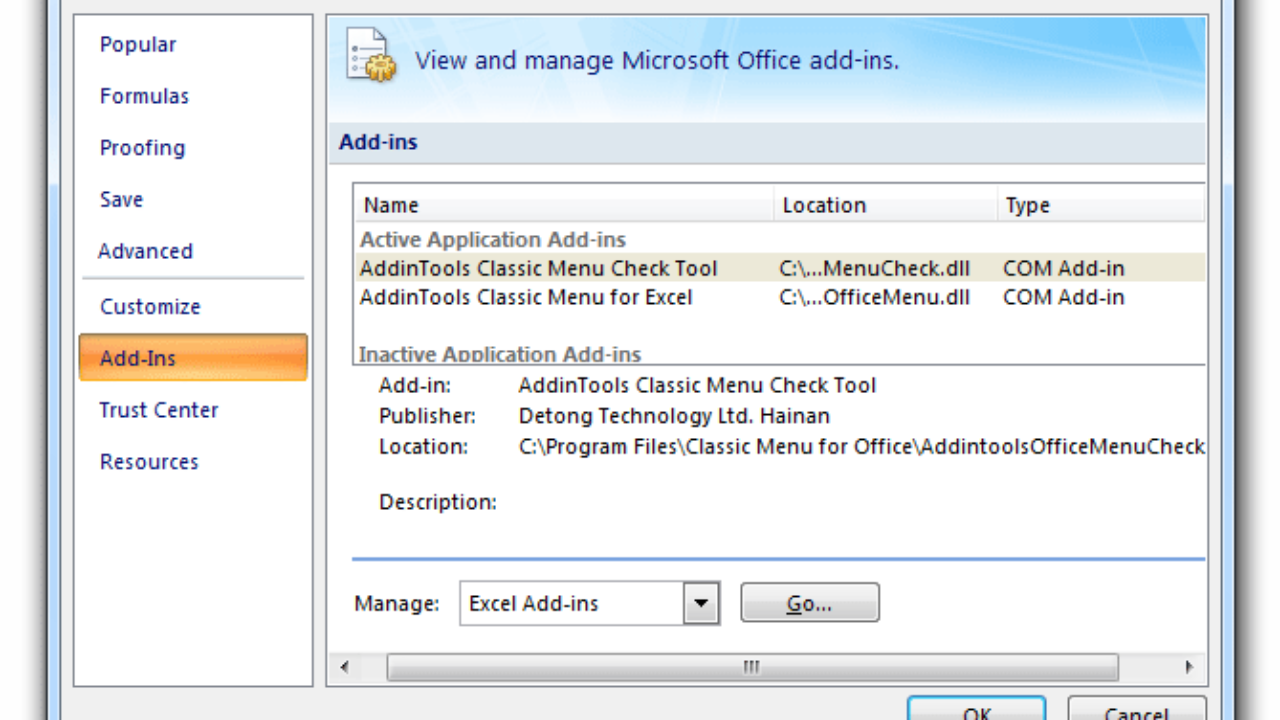
Task: Click the C:\...MenuCheck.dll location cell
Action: coord(874,268)
